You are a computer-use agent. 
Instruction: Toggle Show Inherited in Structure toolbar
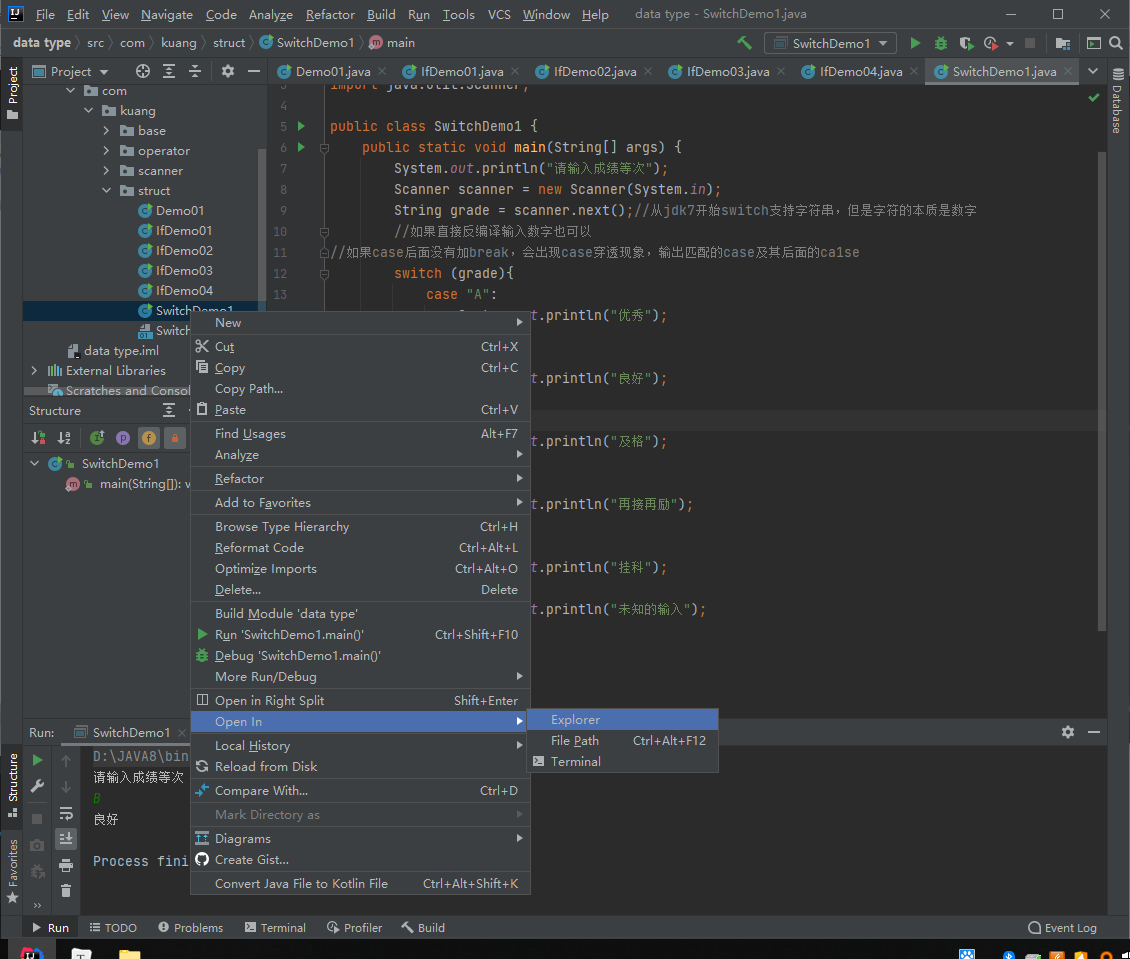point(97,437)
